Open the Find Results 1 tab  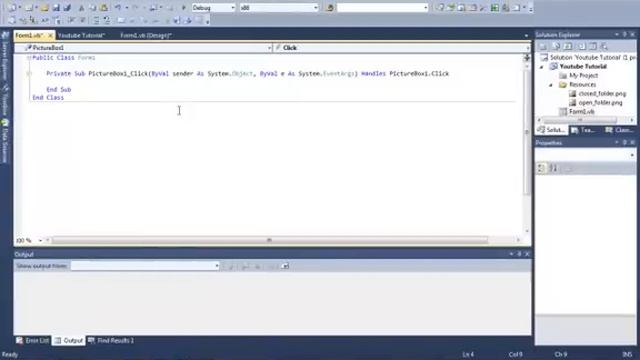(x=111, y=340)
